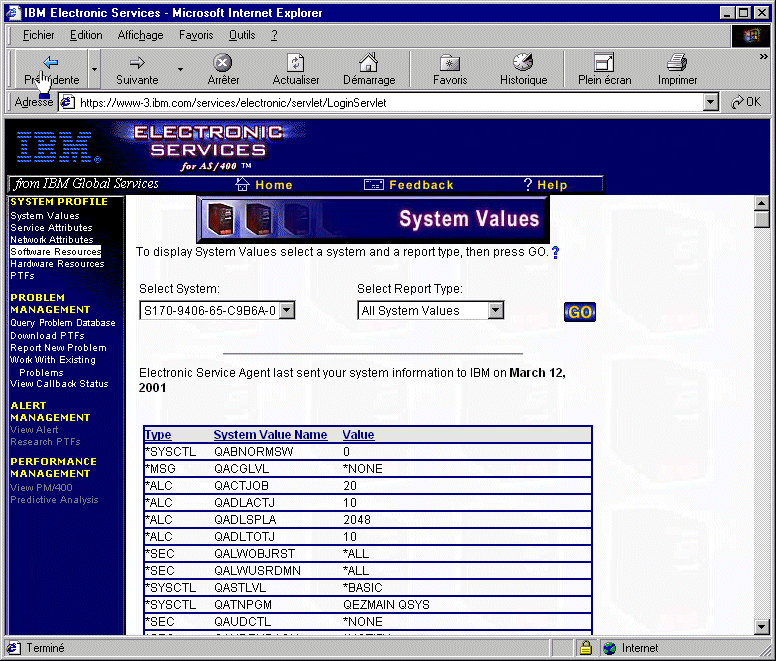Image resolution: width=776 pixels, height=661 pixels.
Task: Open View Callback Status link
Action: (59, 383)
